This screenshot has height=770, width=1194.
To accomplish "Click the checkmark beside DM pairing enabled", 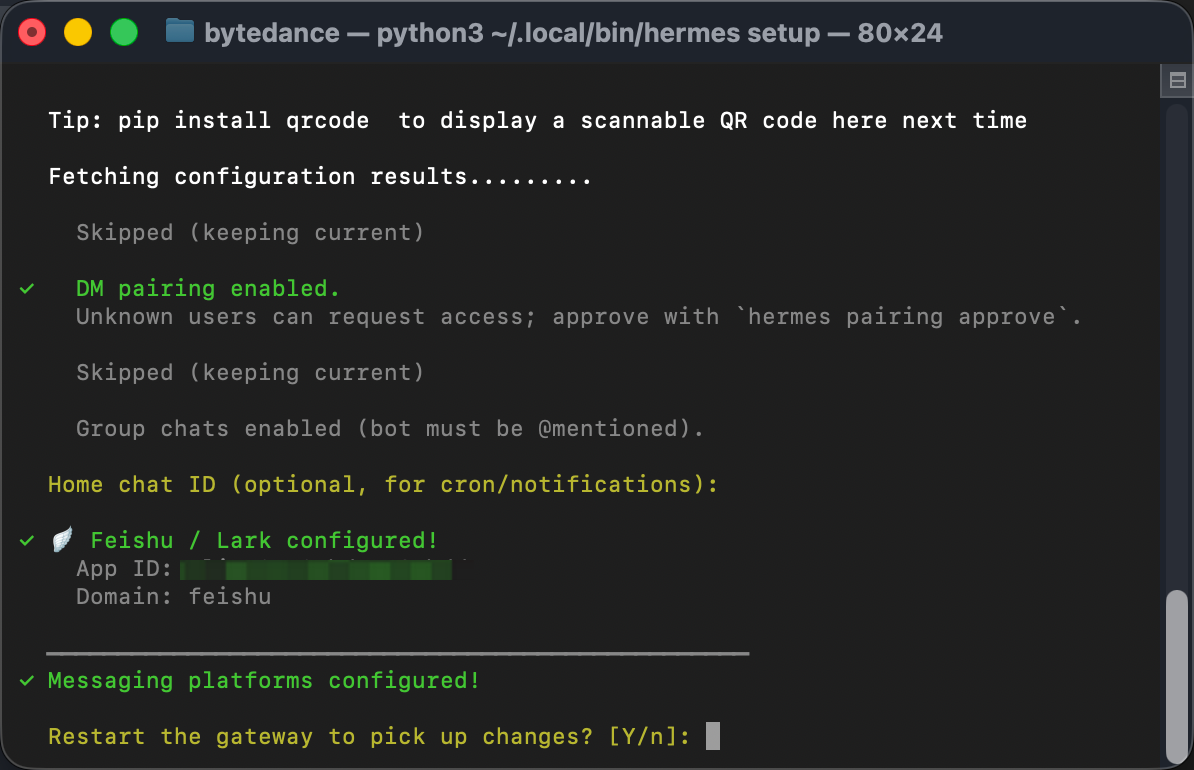I will click(x=27, y=289).
